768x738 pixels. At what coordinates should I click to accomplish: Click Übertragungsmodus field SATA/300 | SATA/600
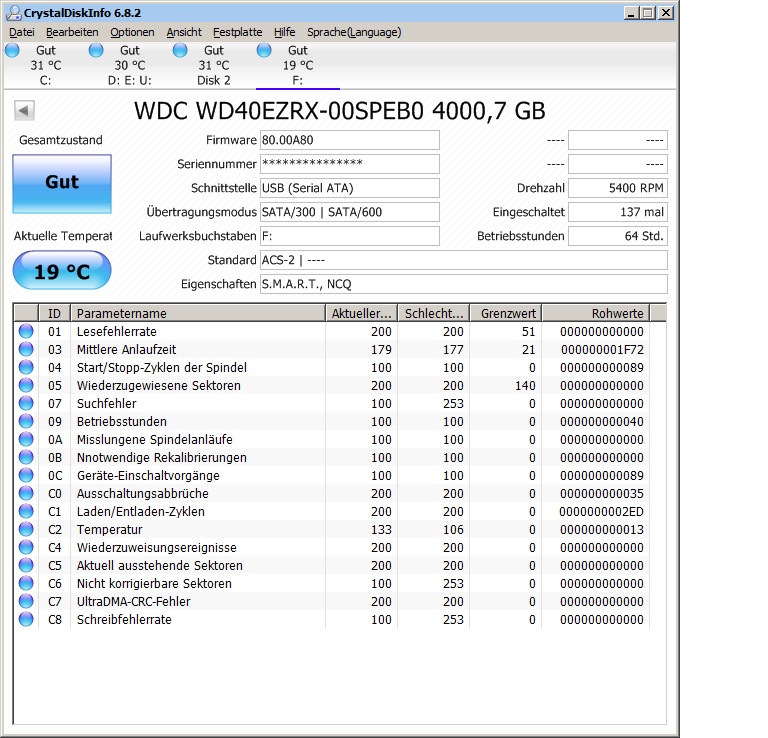(350, 212)
